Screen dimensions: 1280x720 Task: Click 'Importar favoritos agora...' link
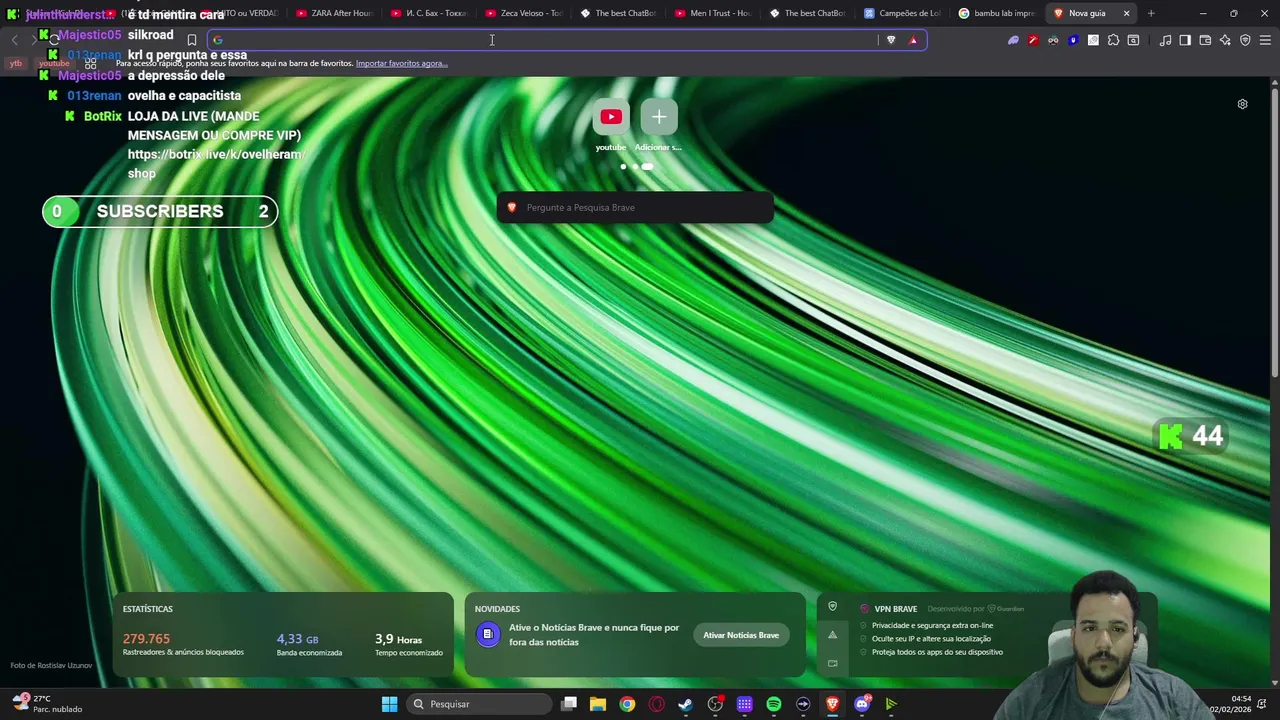click(402, 63)
